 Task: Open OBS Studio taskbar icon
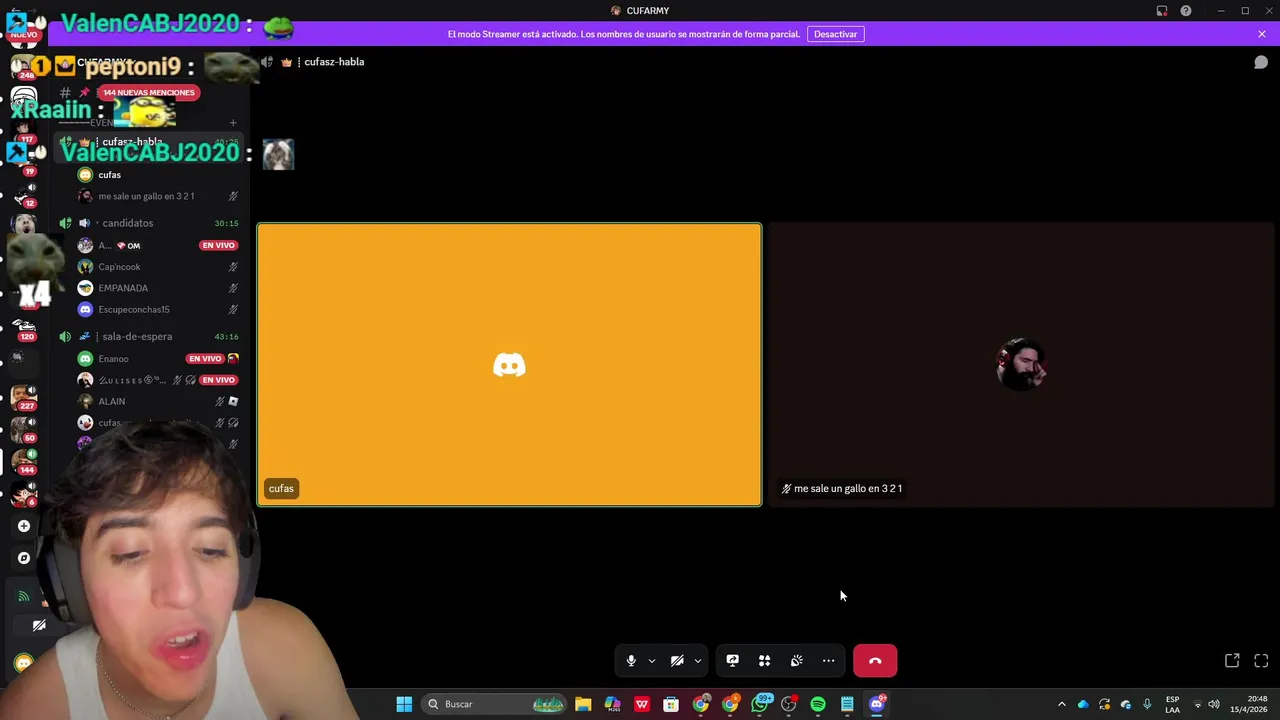click(x=789, y=704)
